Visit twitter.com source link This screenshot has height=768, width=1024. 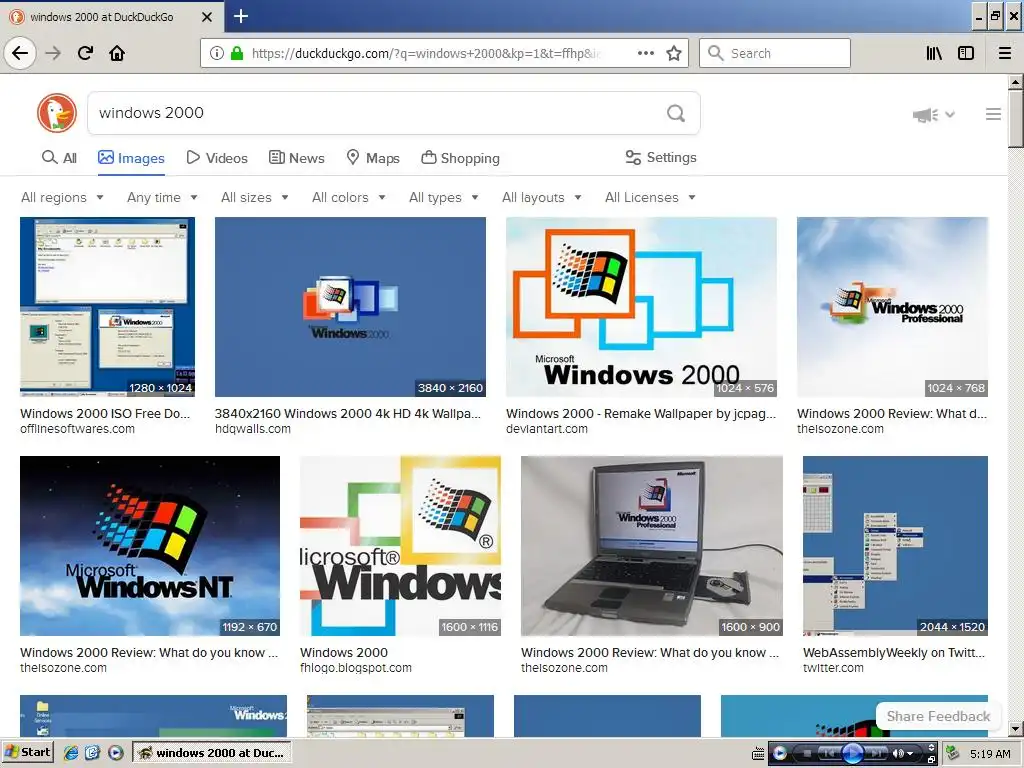(833, 668)
